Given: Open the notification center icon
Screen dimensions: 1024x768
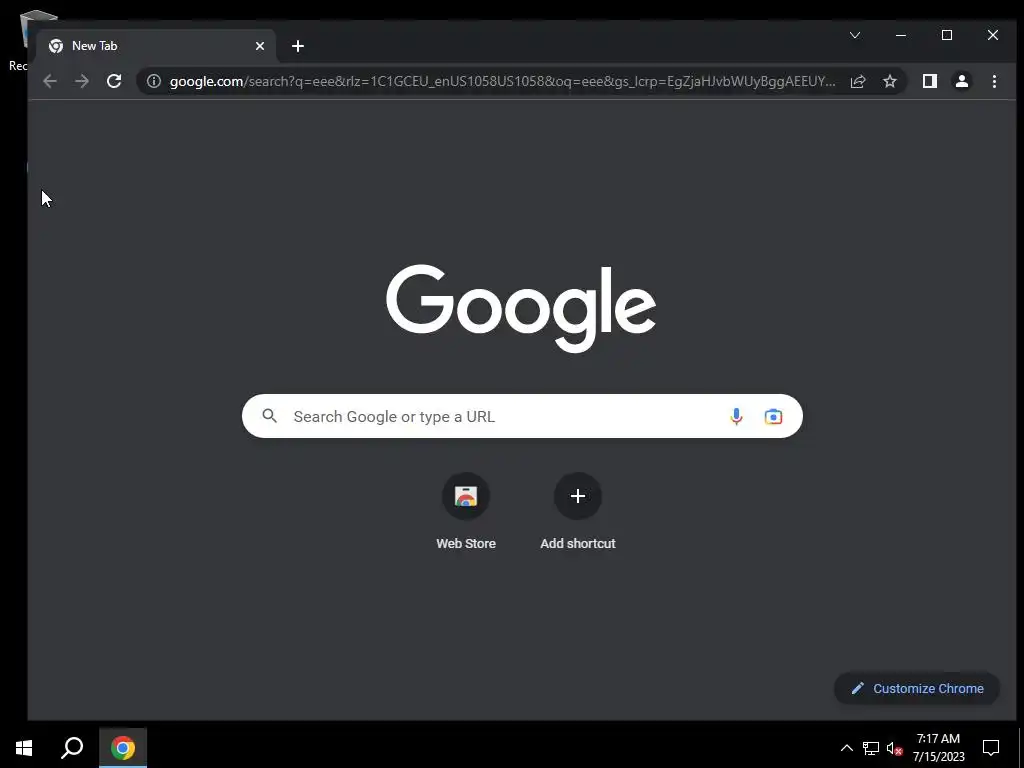Looking at the screenshot, I should click(x=991, y=748).
